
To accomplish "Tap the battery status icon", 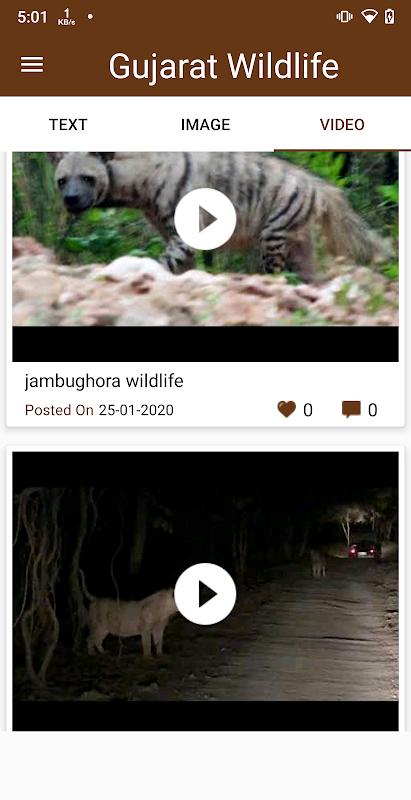I will tap(390, 17).
